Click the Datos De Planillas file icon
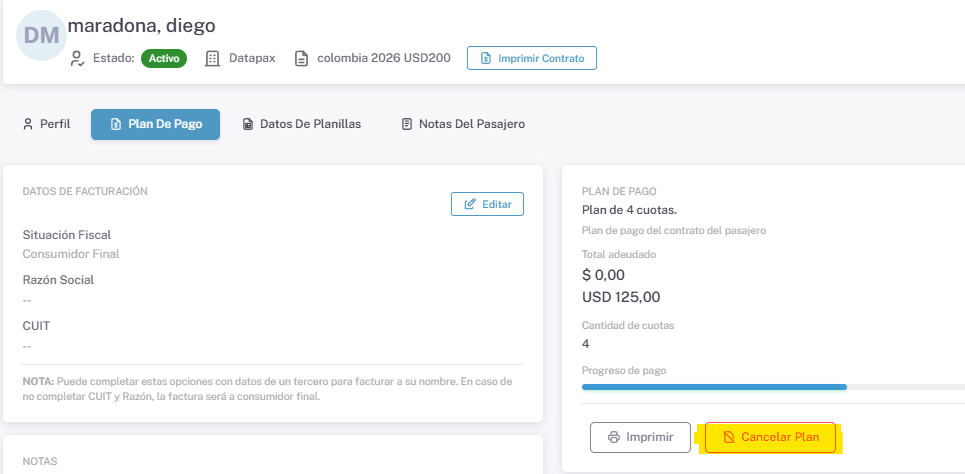965x474 pixels. pos(248,124)
